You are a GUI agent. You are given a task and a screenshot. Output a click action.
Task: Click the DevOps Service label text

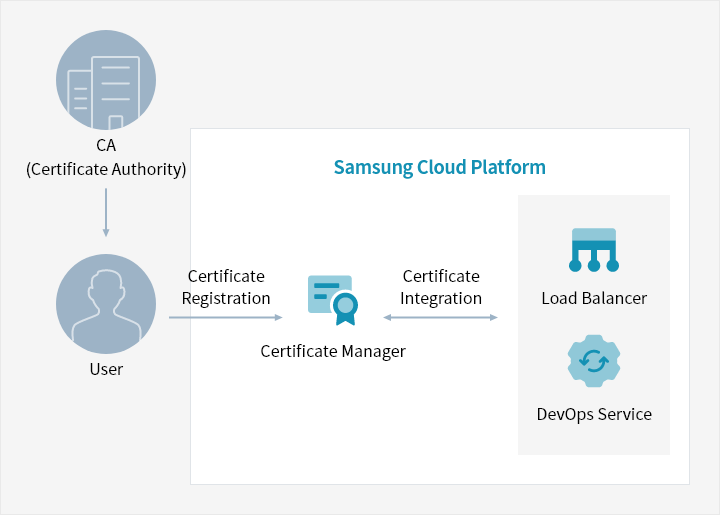(x=594, y=414)
